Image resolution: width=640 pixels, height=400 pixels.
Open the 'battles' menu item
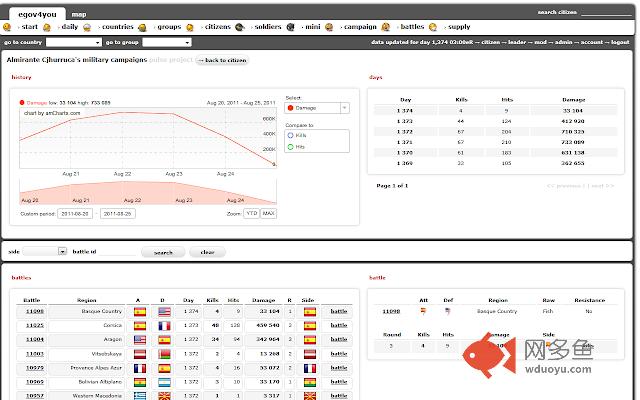tap(412, 27)
